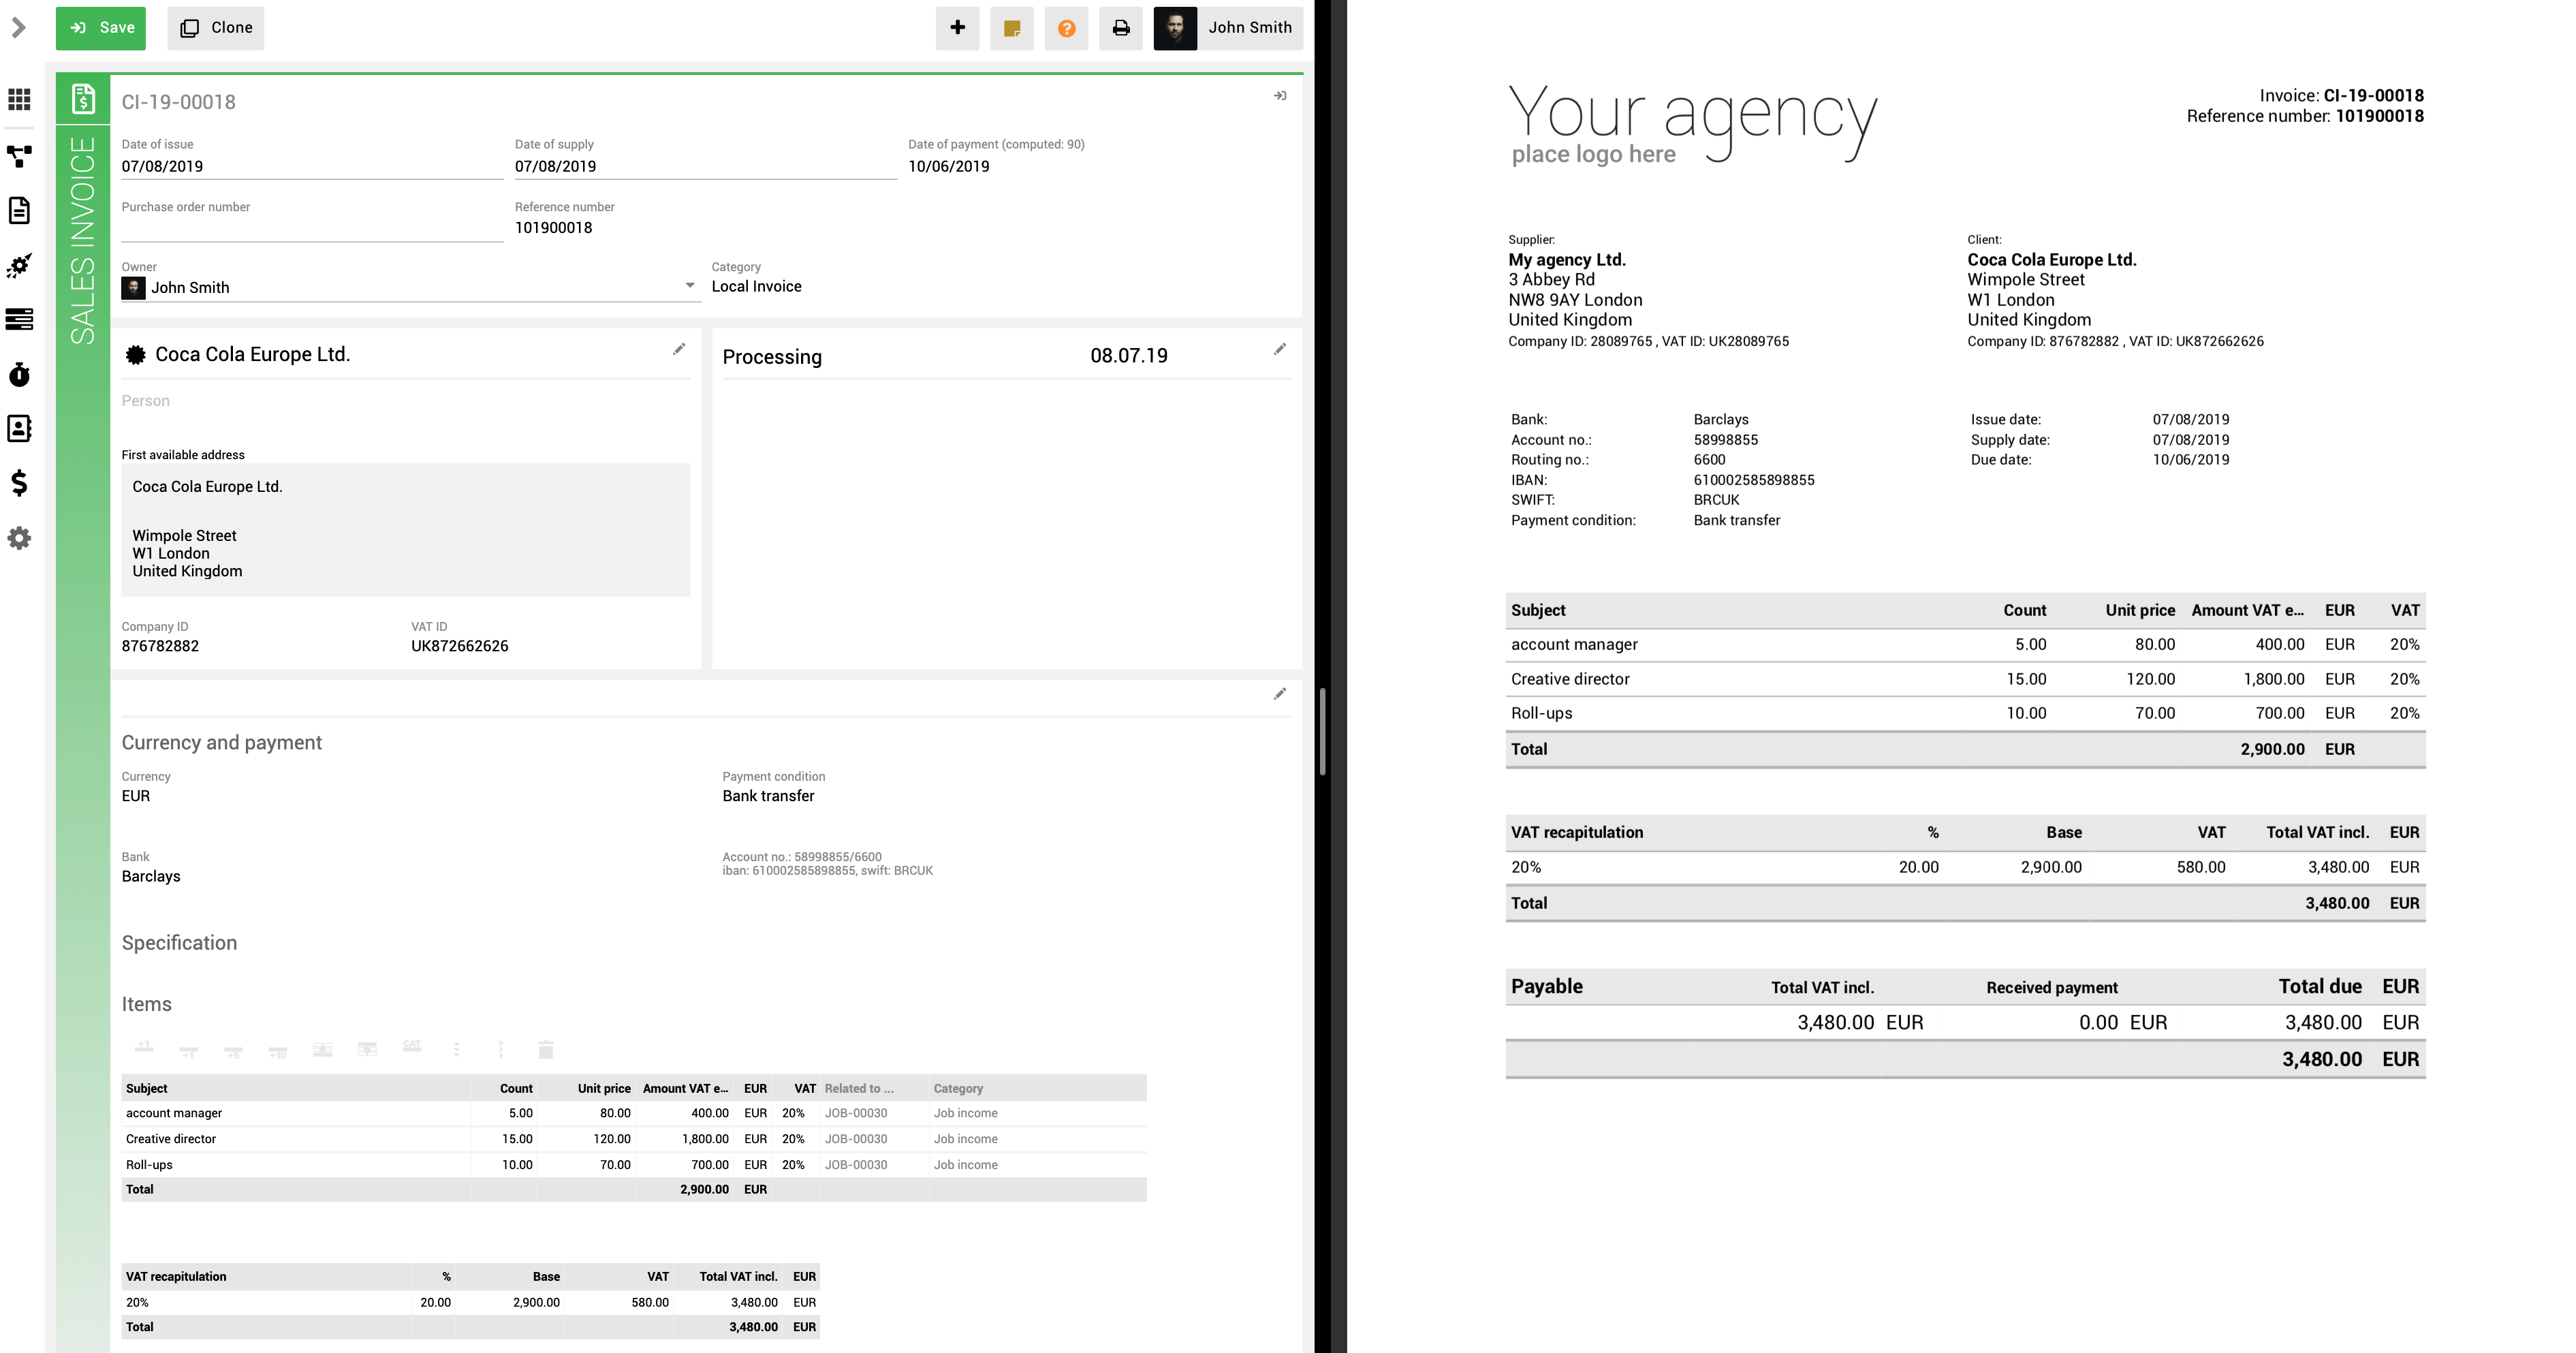The width and height of the screenshot is (2576, 1353).
Task: Click the 580.00 VAT value in form recapitulation
Action: pyautogui.click(x=650, y=1302)
